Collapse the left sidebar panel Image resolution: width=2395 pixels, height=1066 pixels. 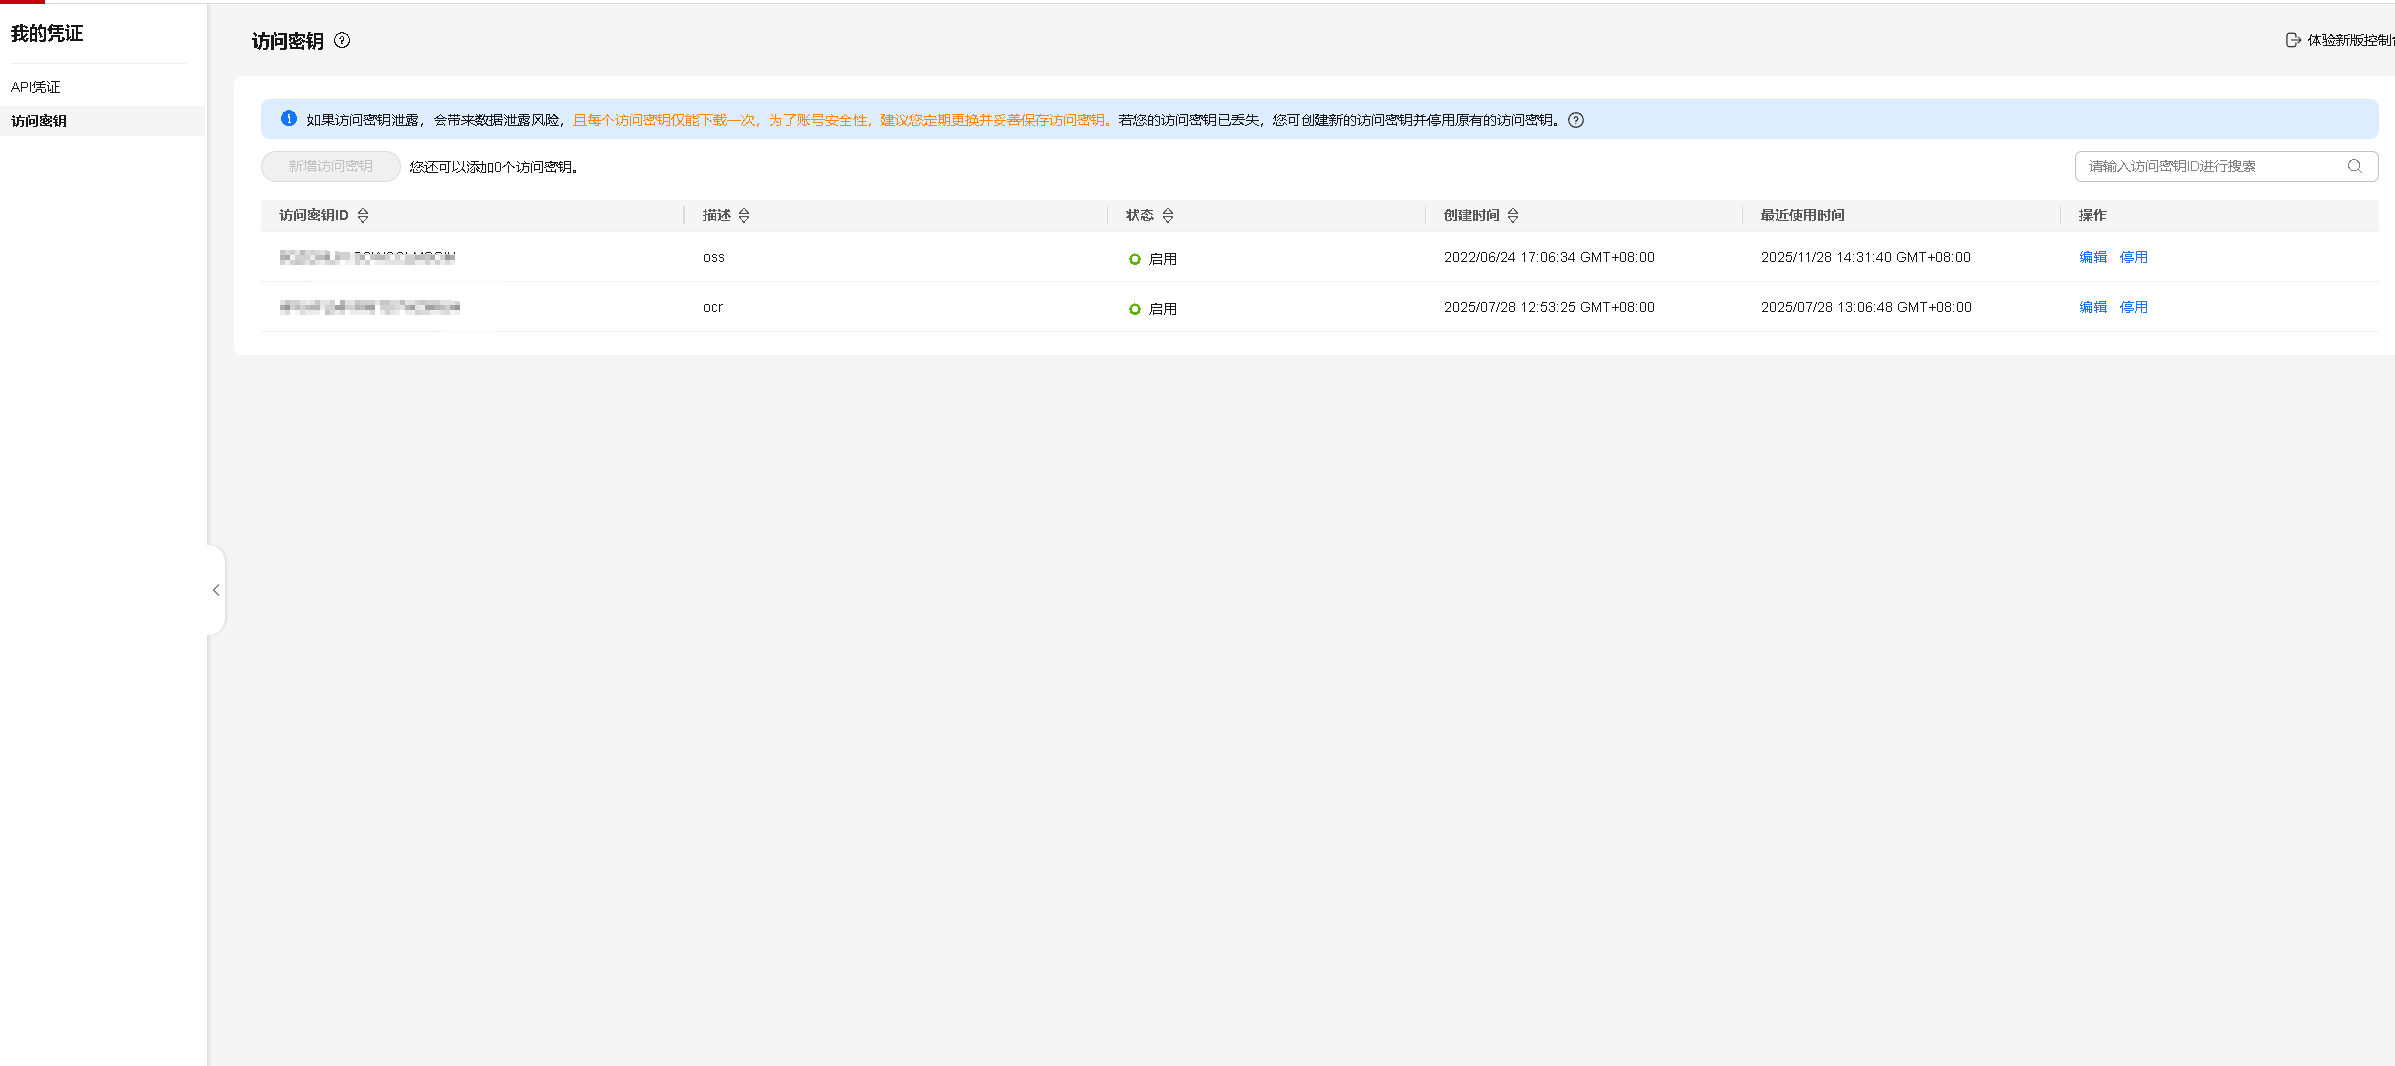216,590
